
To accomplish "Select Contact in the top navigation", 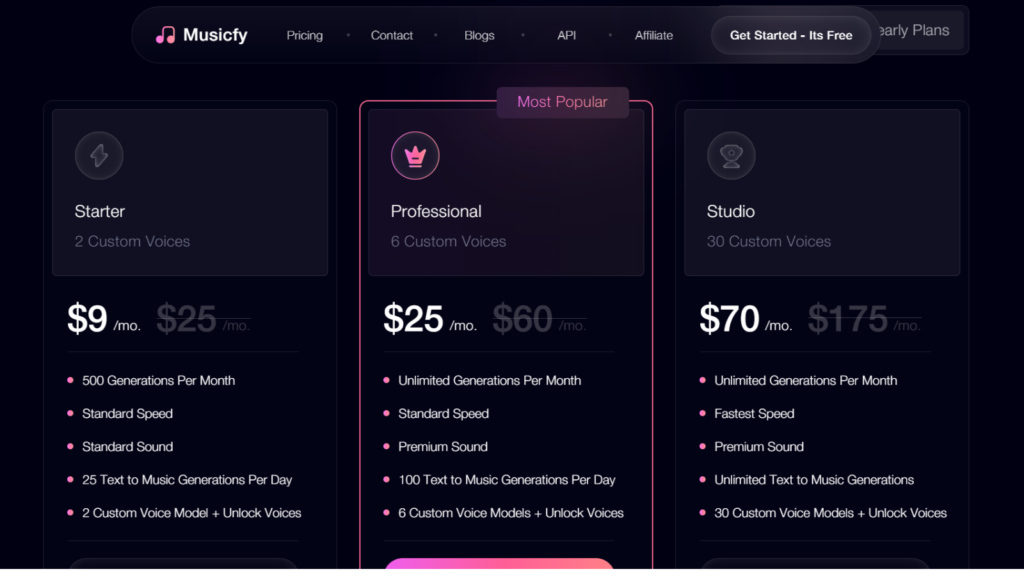I will pos(391,35).
